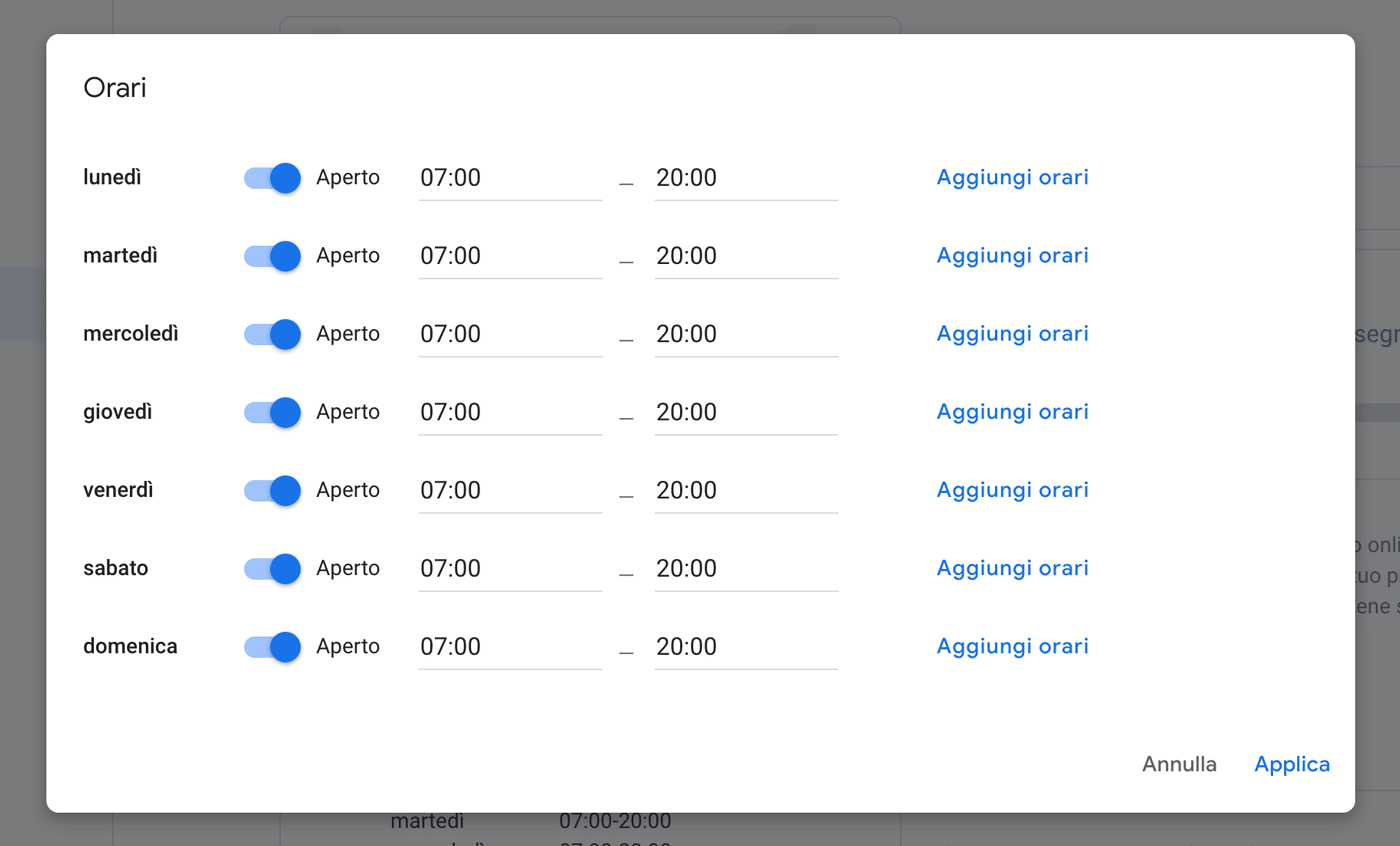Toggle the mercoledì Aperto switch
This screenshot has height=846, width=1400.
click(272, 334)
